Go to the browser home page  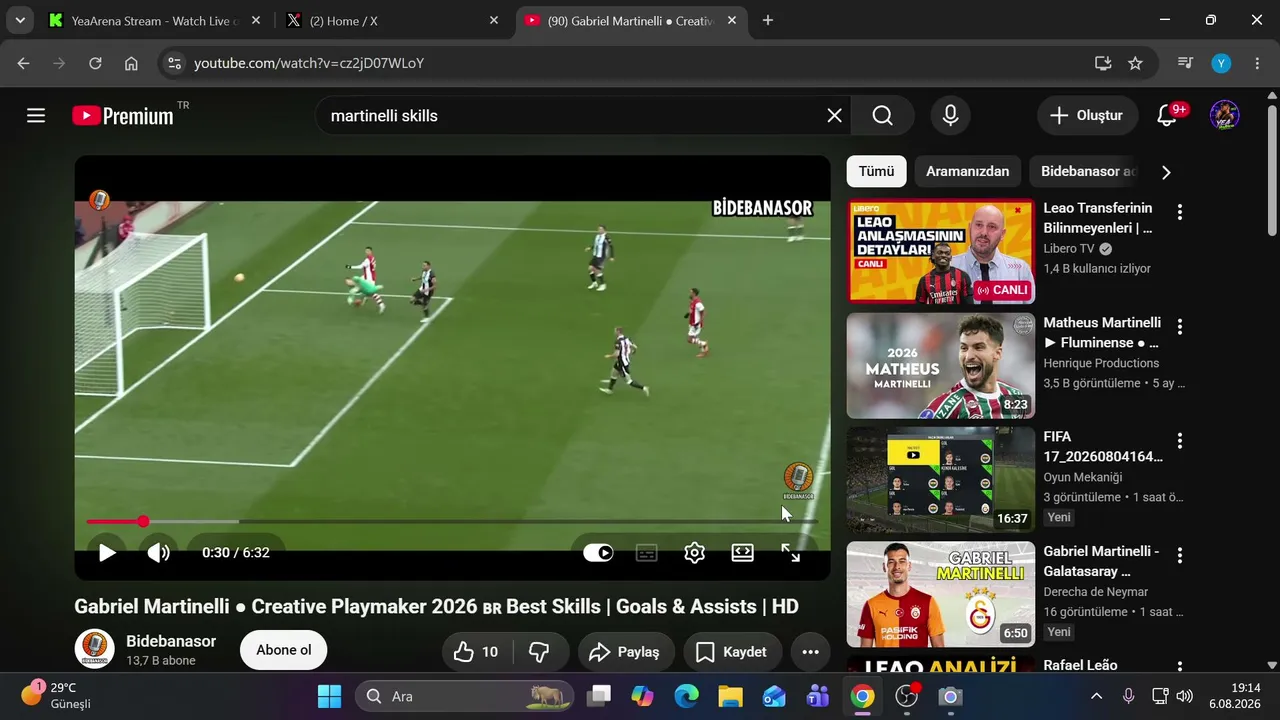131,63
